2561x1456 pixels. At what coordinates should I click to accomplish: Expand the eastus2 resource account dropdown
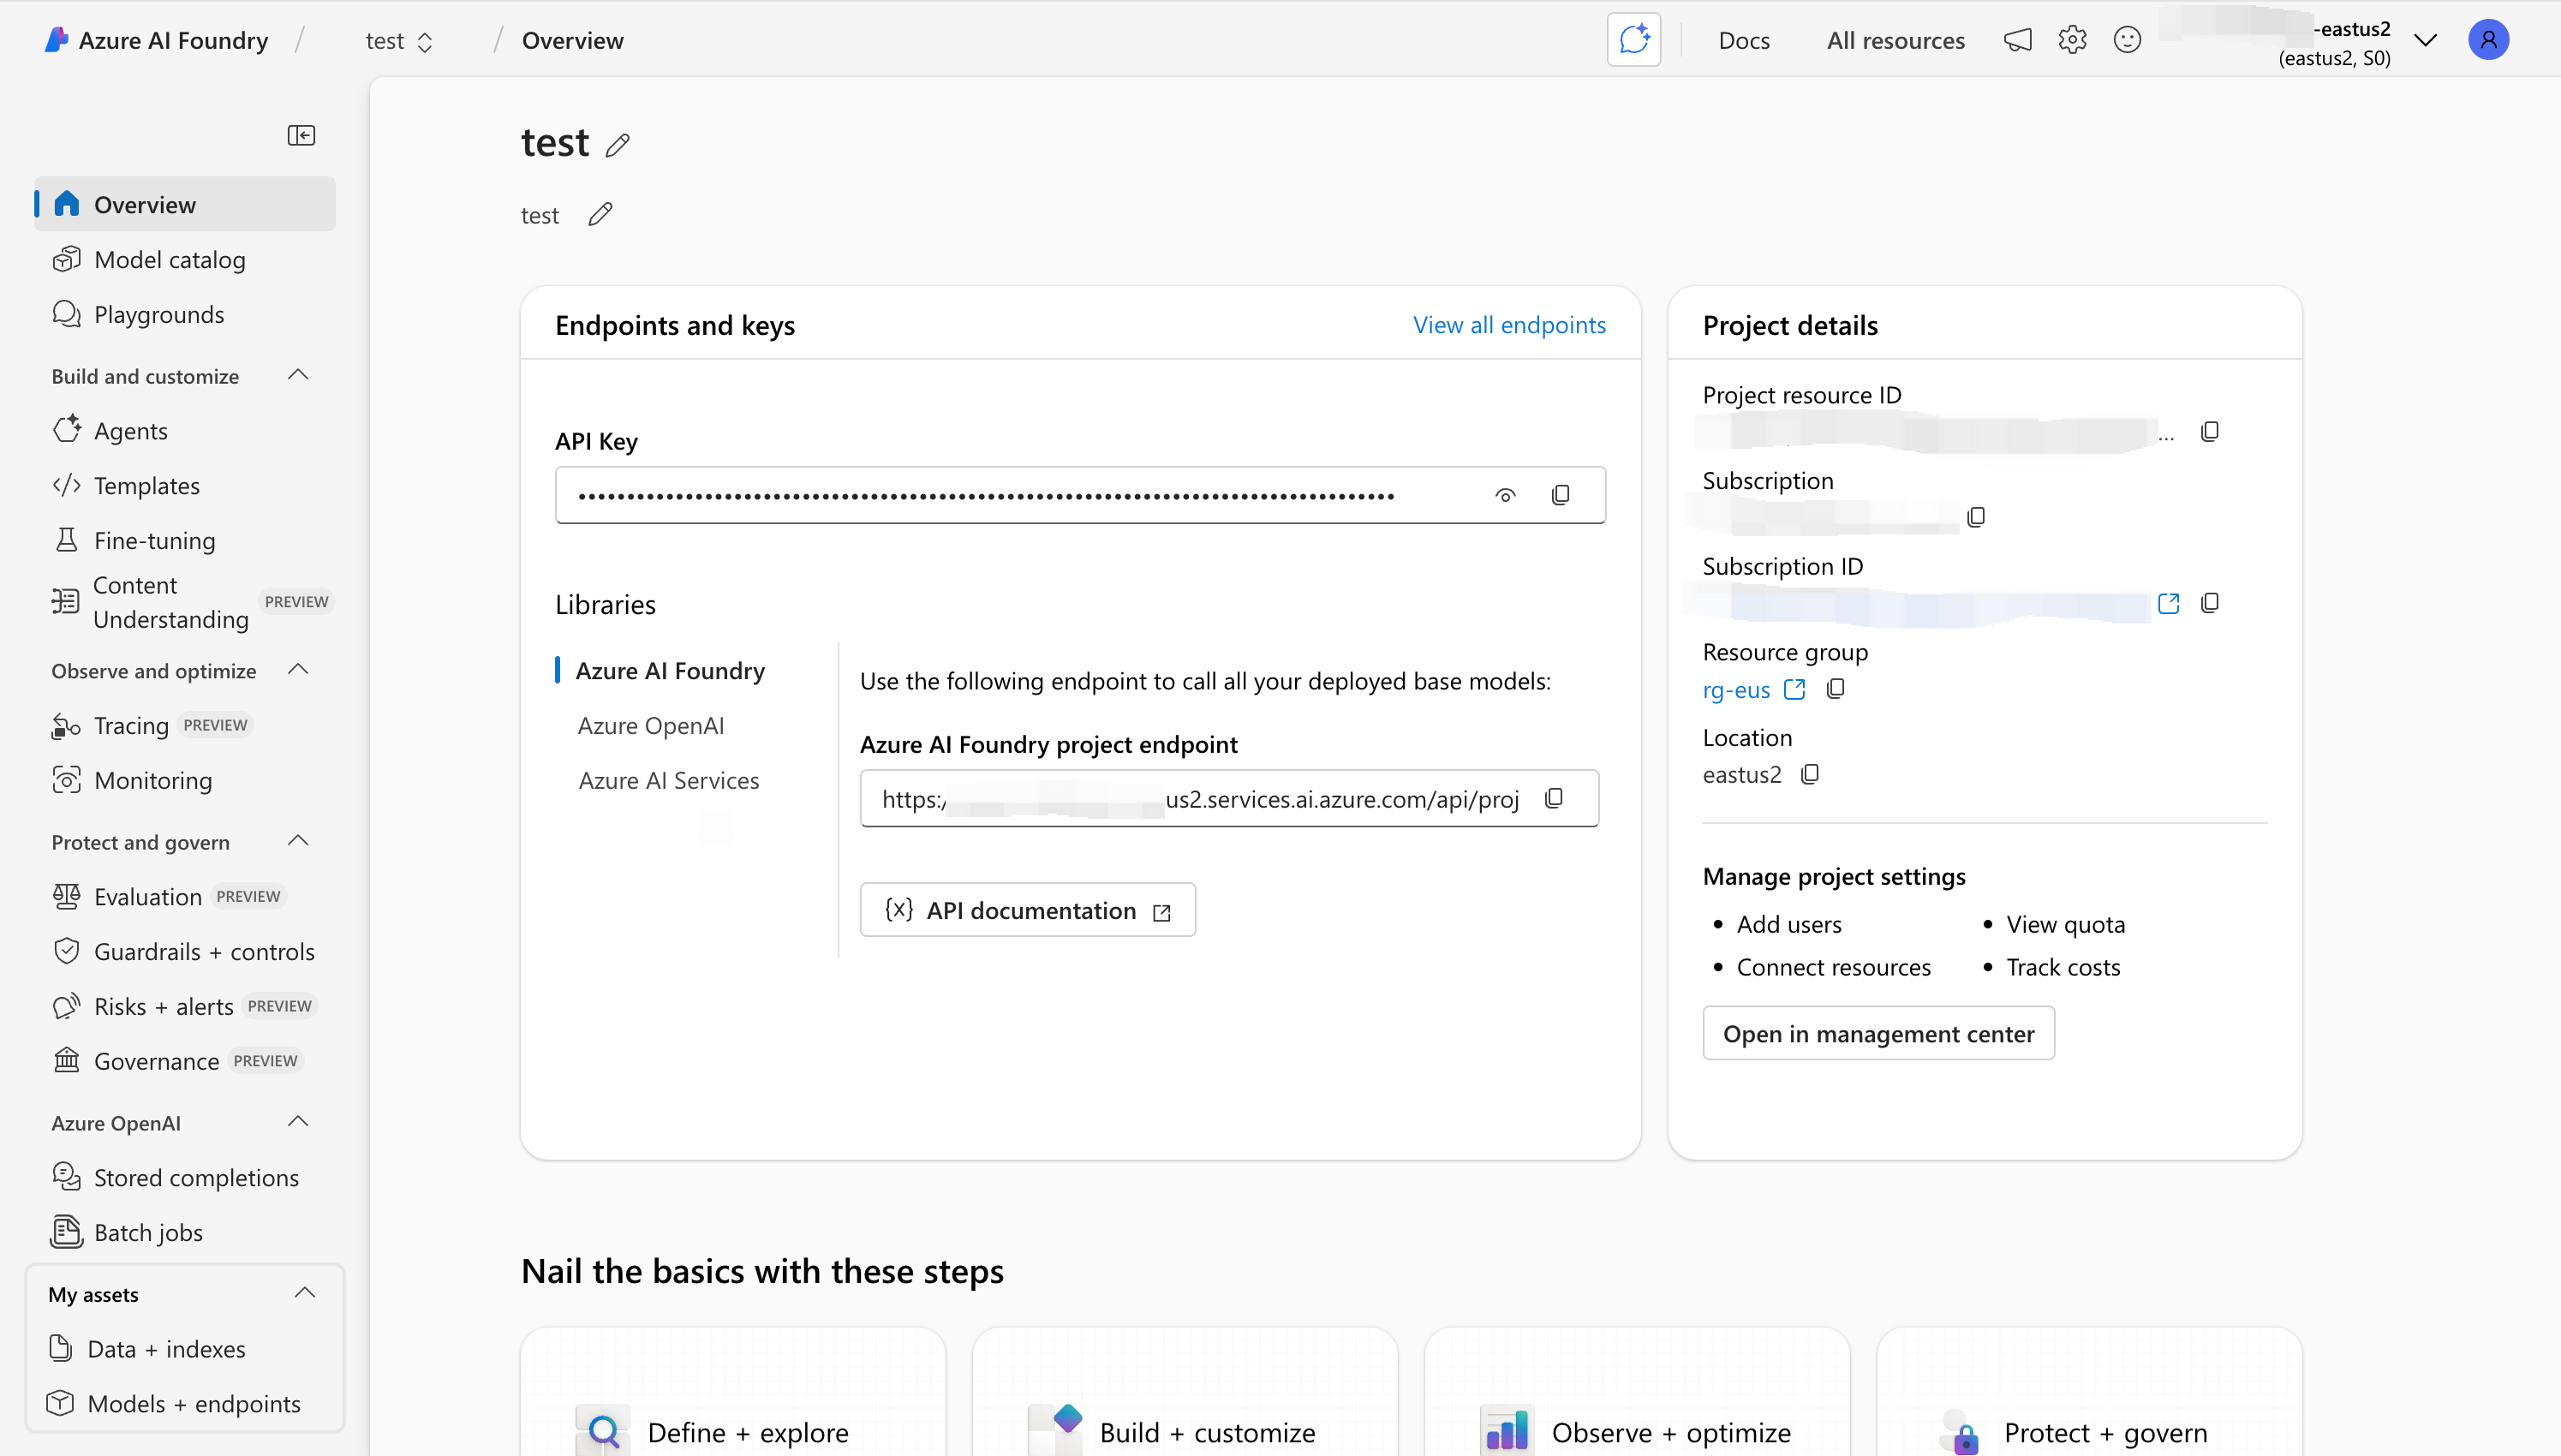tap(2425, 40)
